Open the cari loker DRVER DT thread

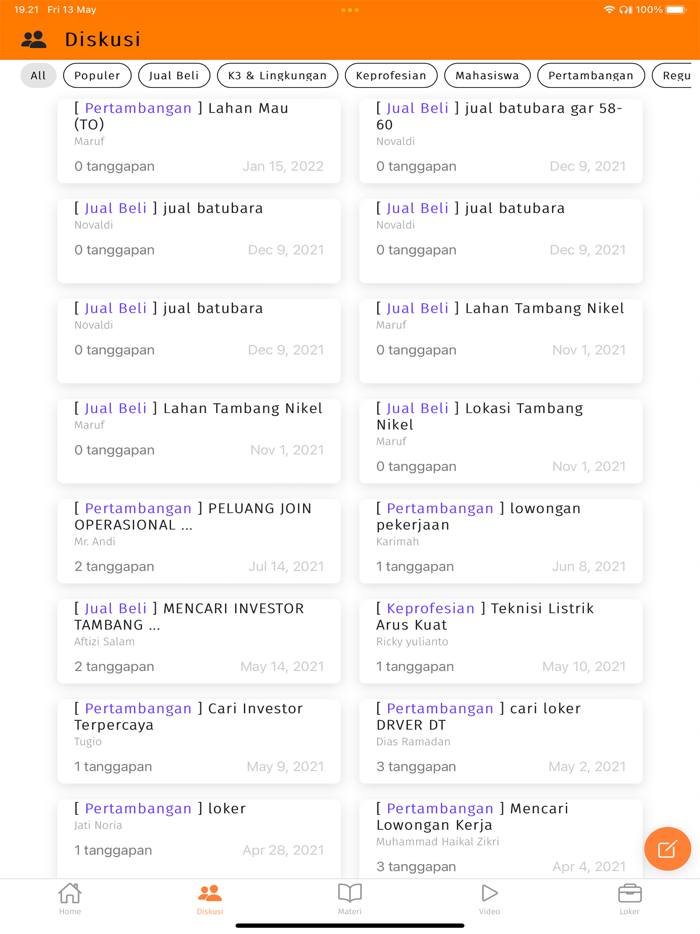(500, 740)
